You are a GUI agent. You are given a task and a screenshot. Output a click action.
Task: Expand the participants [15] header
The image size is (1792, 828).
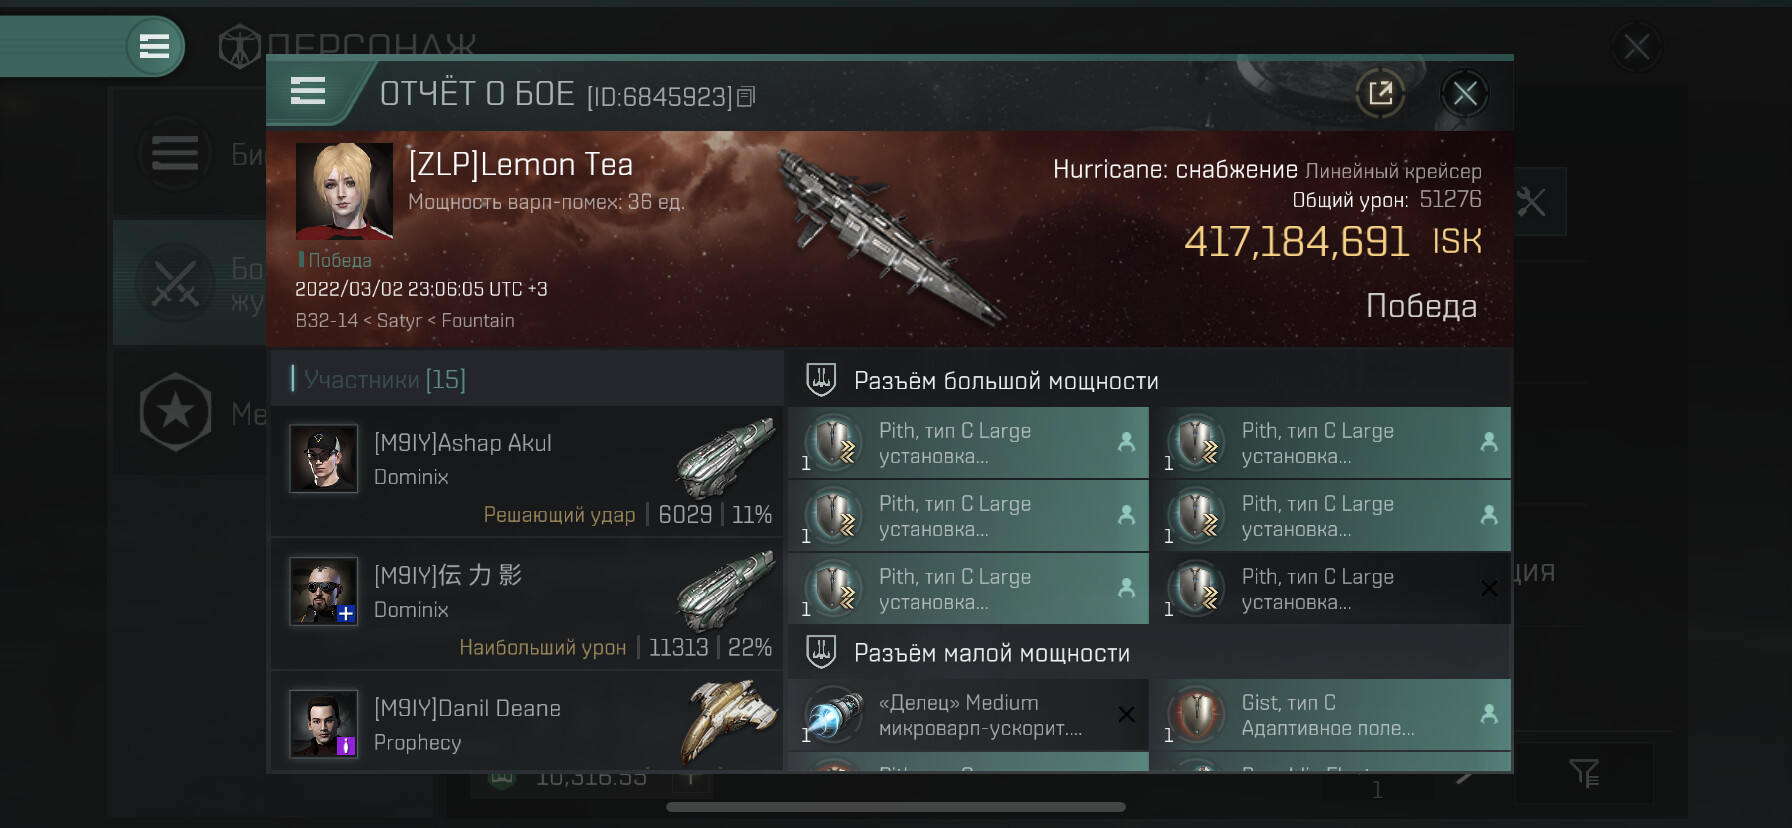[x=527, y=379]
